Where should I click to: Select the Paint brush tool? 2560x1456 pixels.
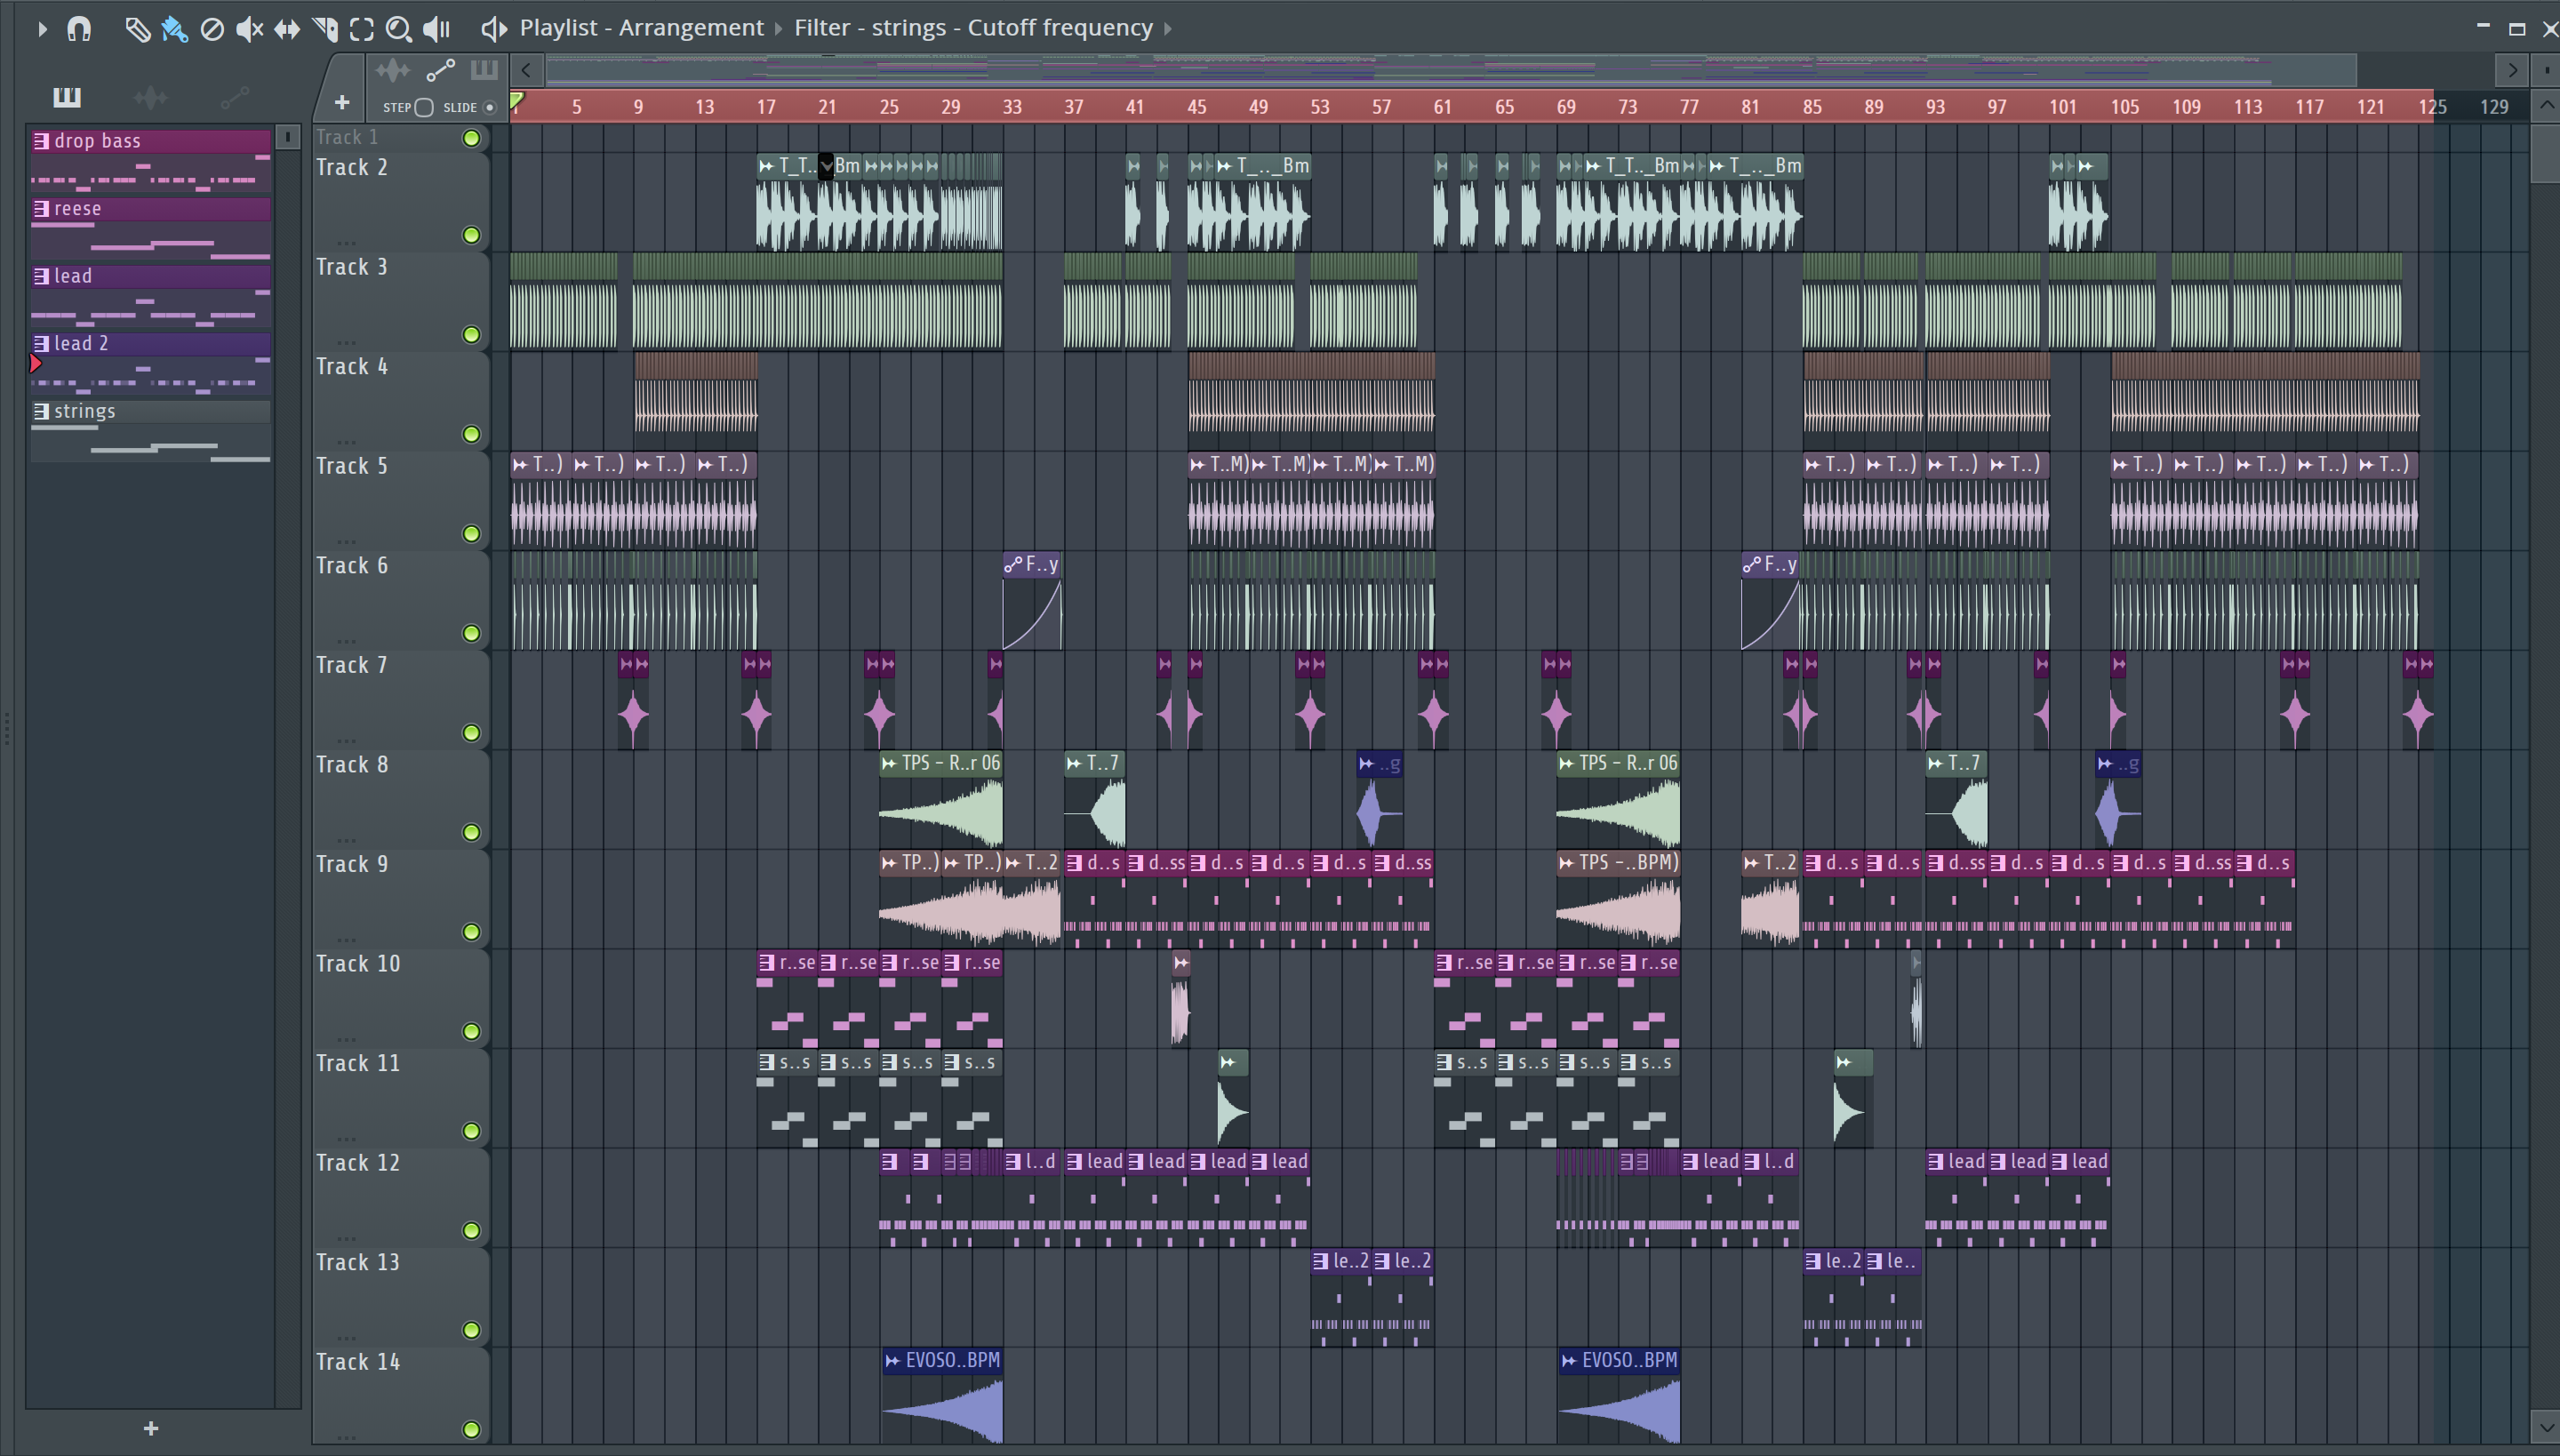pos(174,29)
